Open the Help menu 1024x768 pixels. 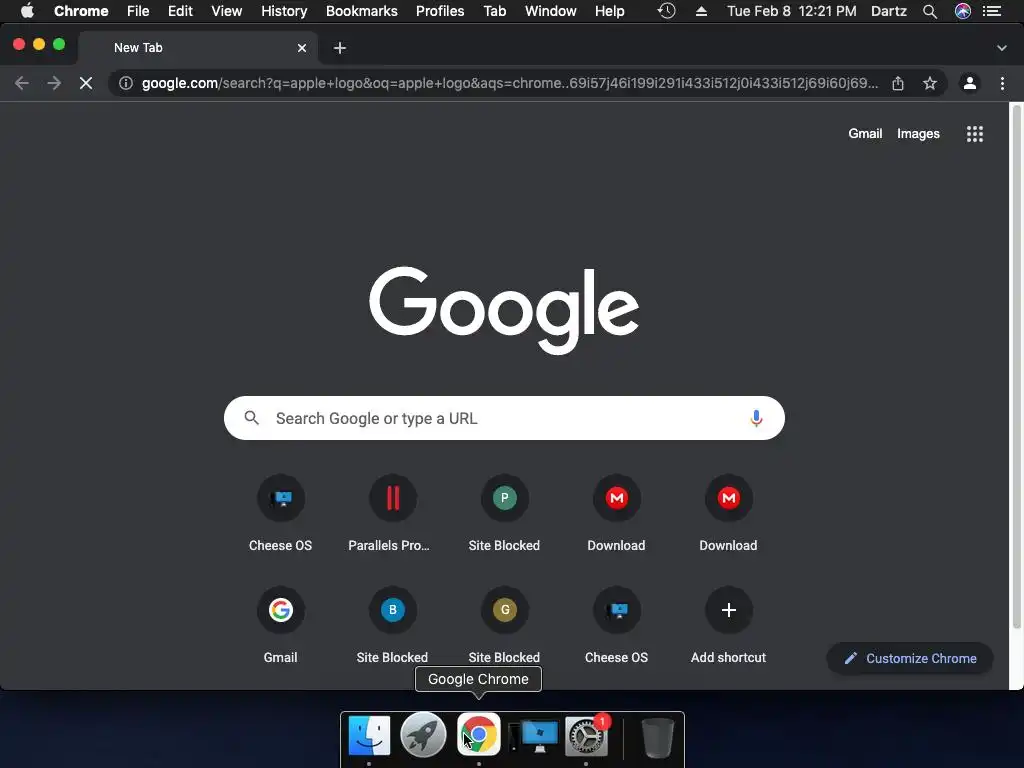pos(609,11)
